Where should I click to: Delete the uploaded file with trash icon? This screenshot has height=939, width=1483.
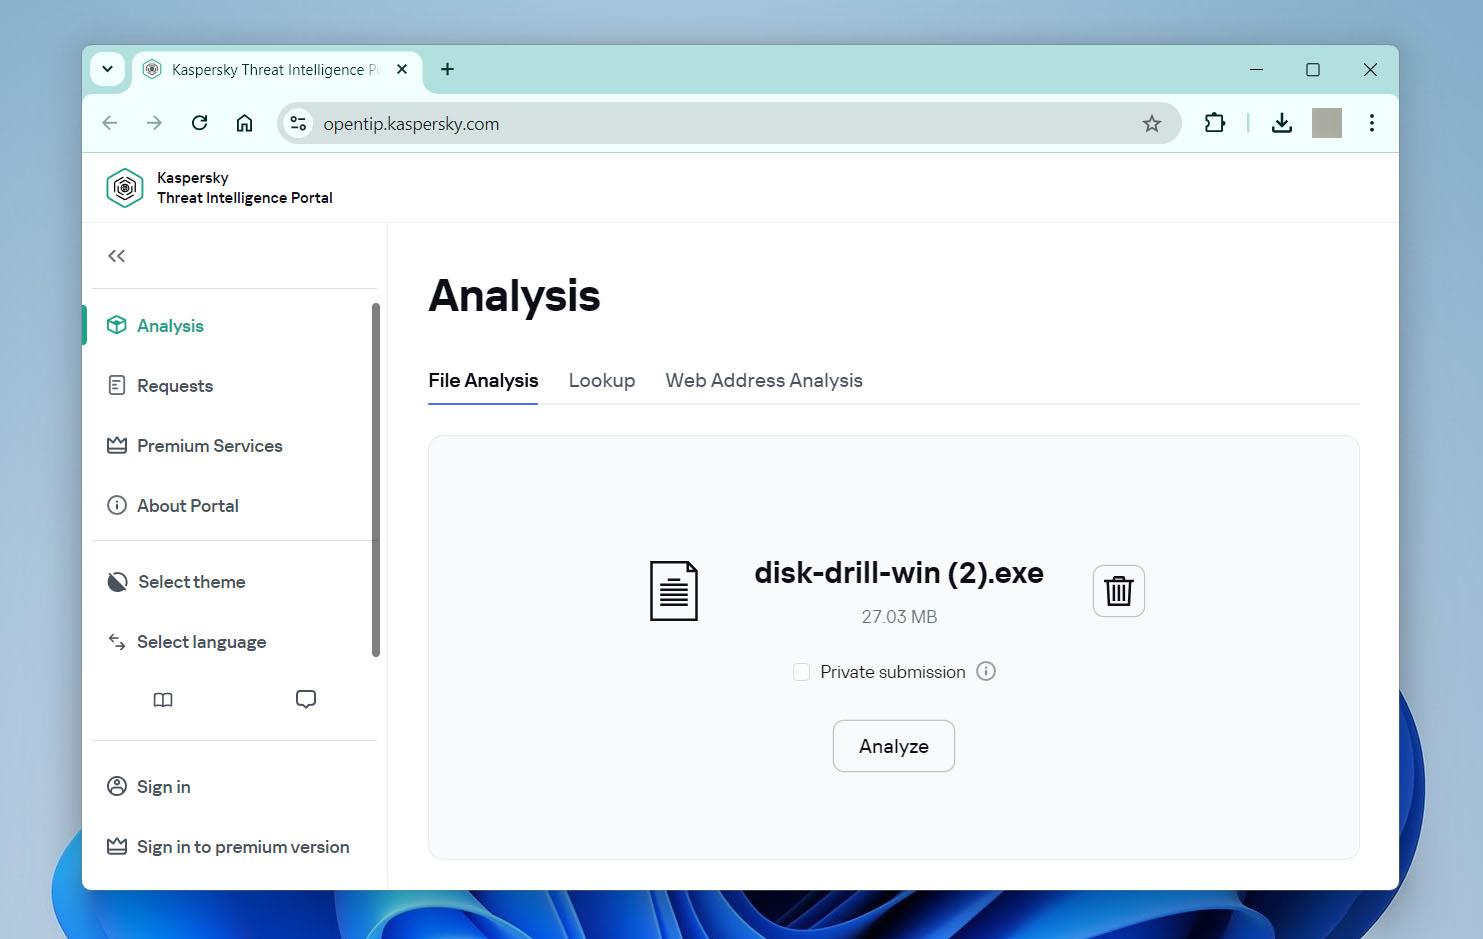[x=1119, y=591]
